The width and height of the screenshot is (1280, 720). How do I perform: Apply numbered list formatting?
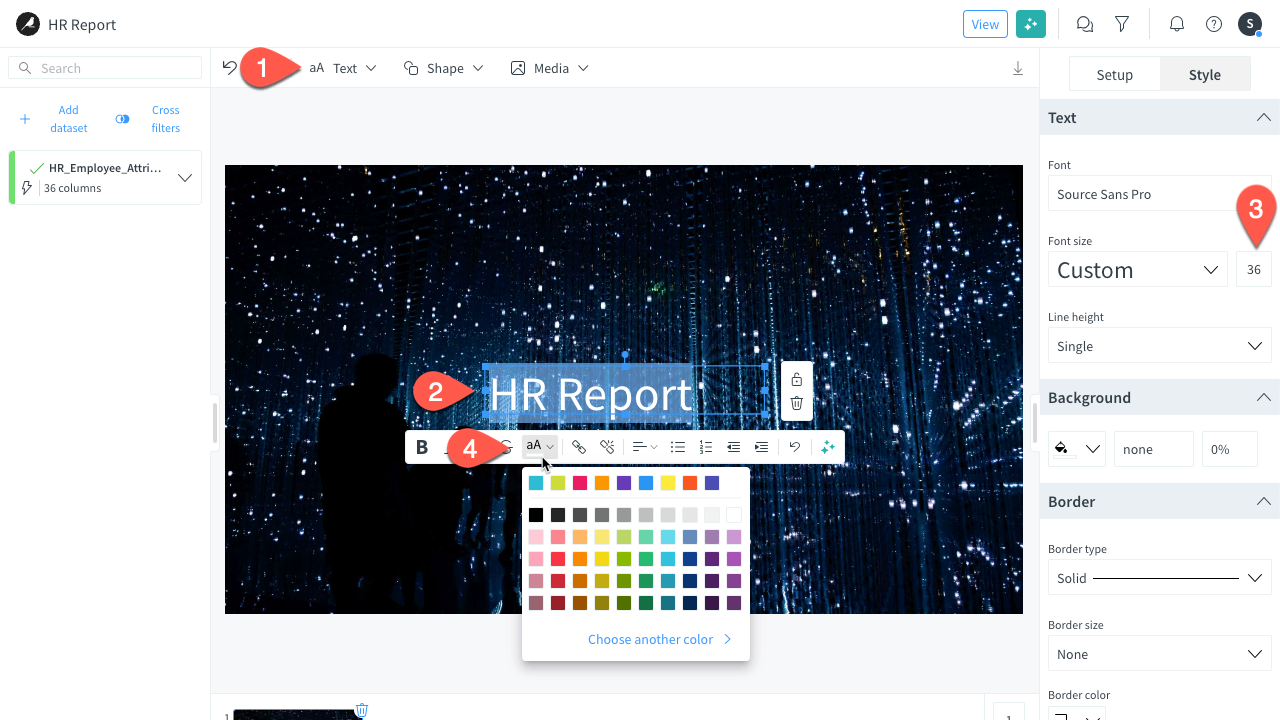coord(706,447)
